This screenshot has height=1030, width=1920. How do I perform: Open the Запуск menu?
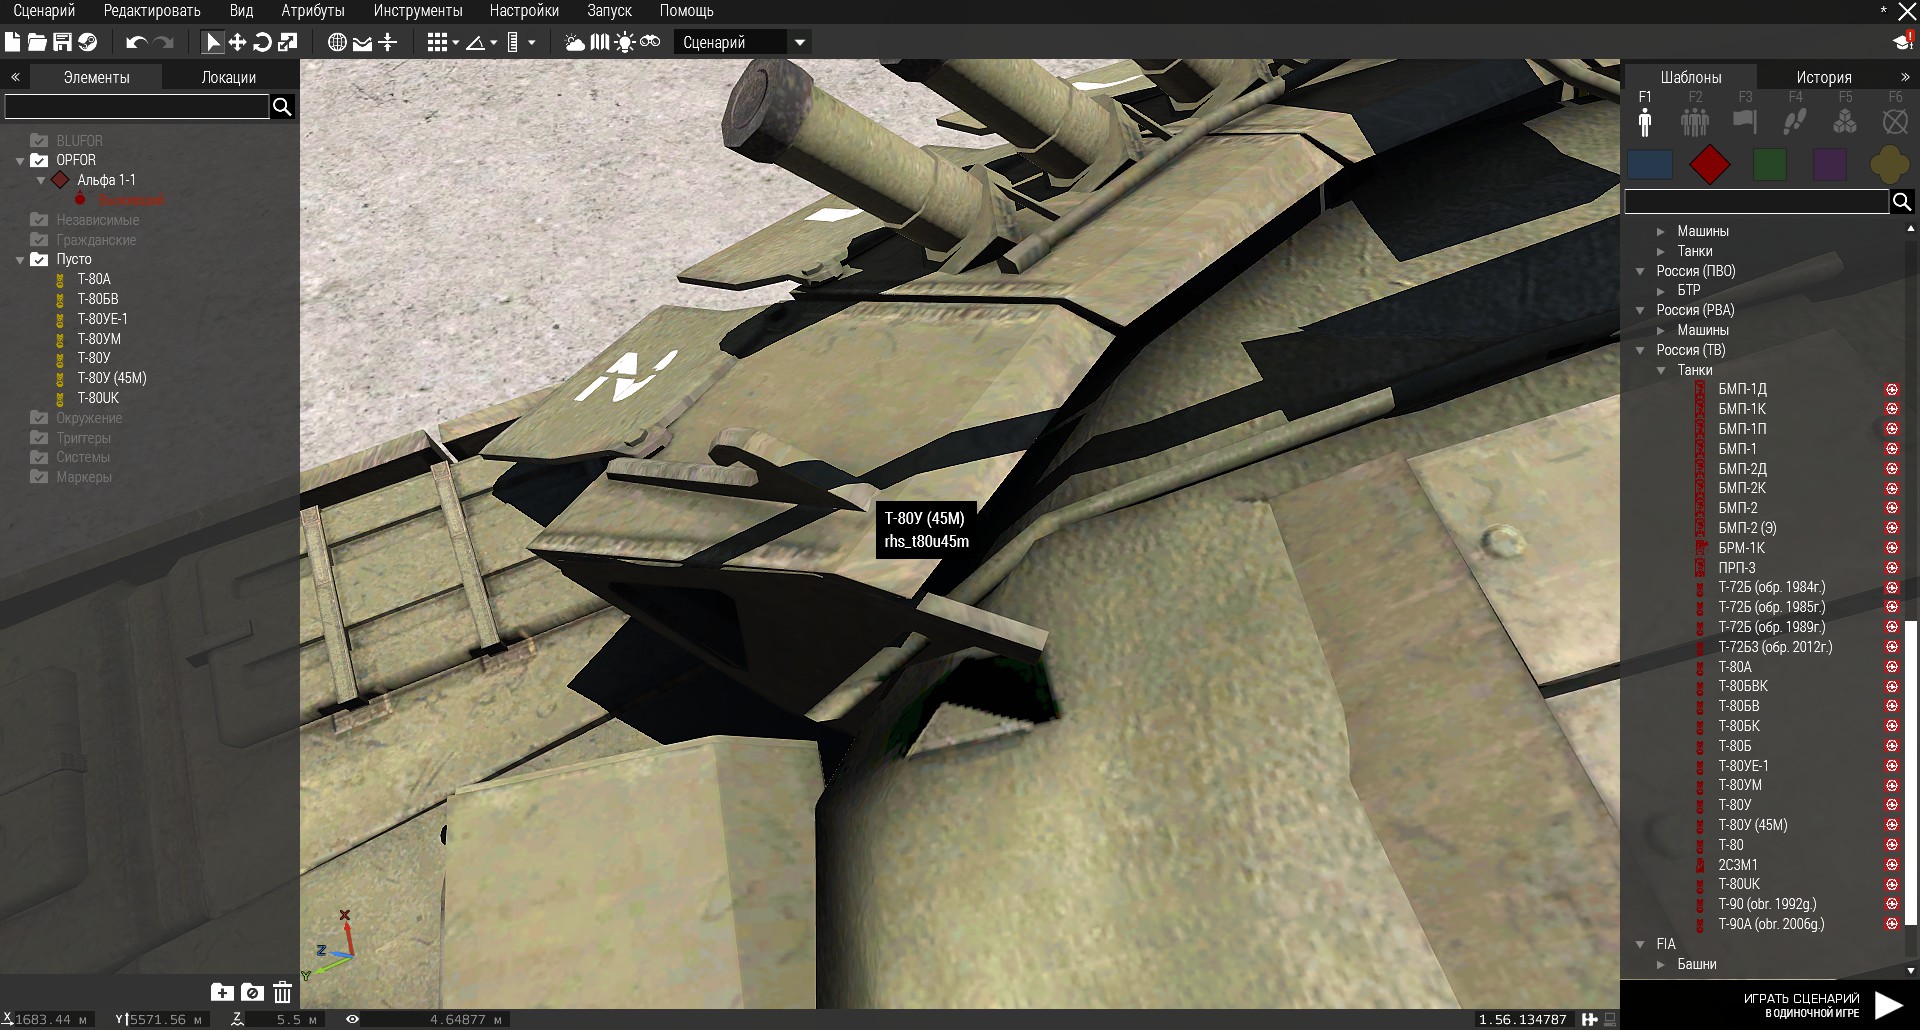pyautogui.click(x=609, y=11)
